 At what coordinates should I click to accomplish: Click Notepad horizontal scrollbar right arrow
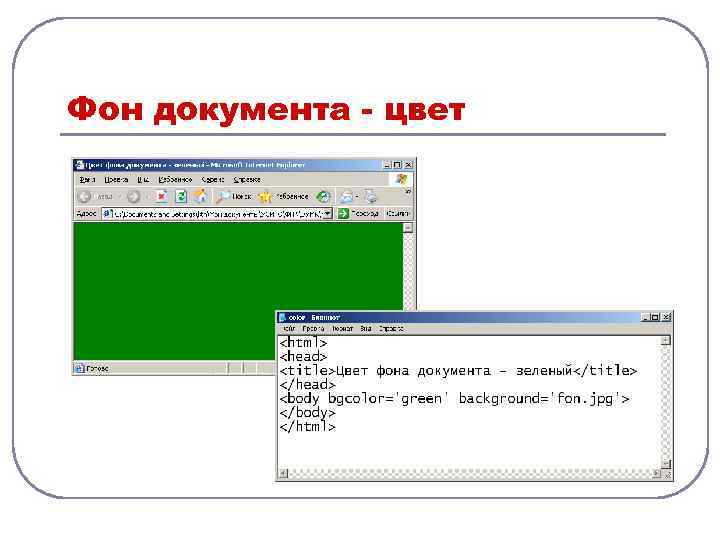pyautogui.click(x=657, y=473)
